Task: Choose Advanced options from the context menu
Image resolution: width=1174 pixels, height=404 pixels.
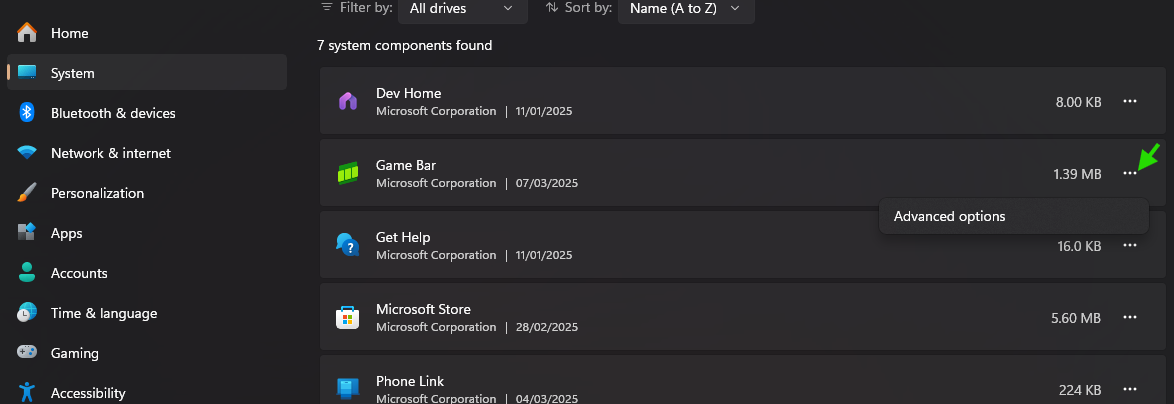Action: tap(950, 216)
